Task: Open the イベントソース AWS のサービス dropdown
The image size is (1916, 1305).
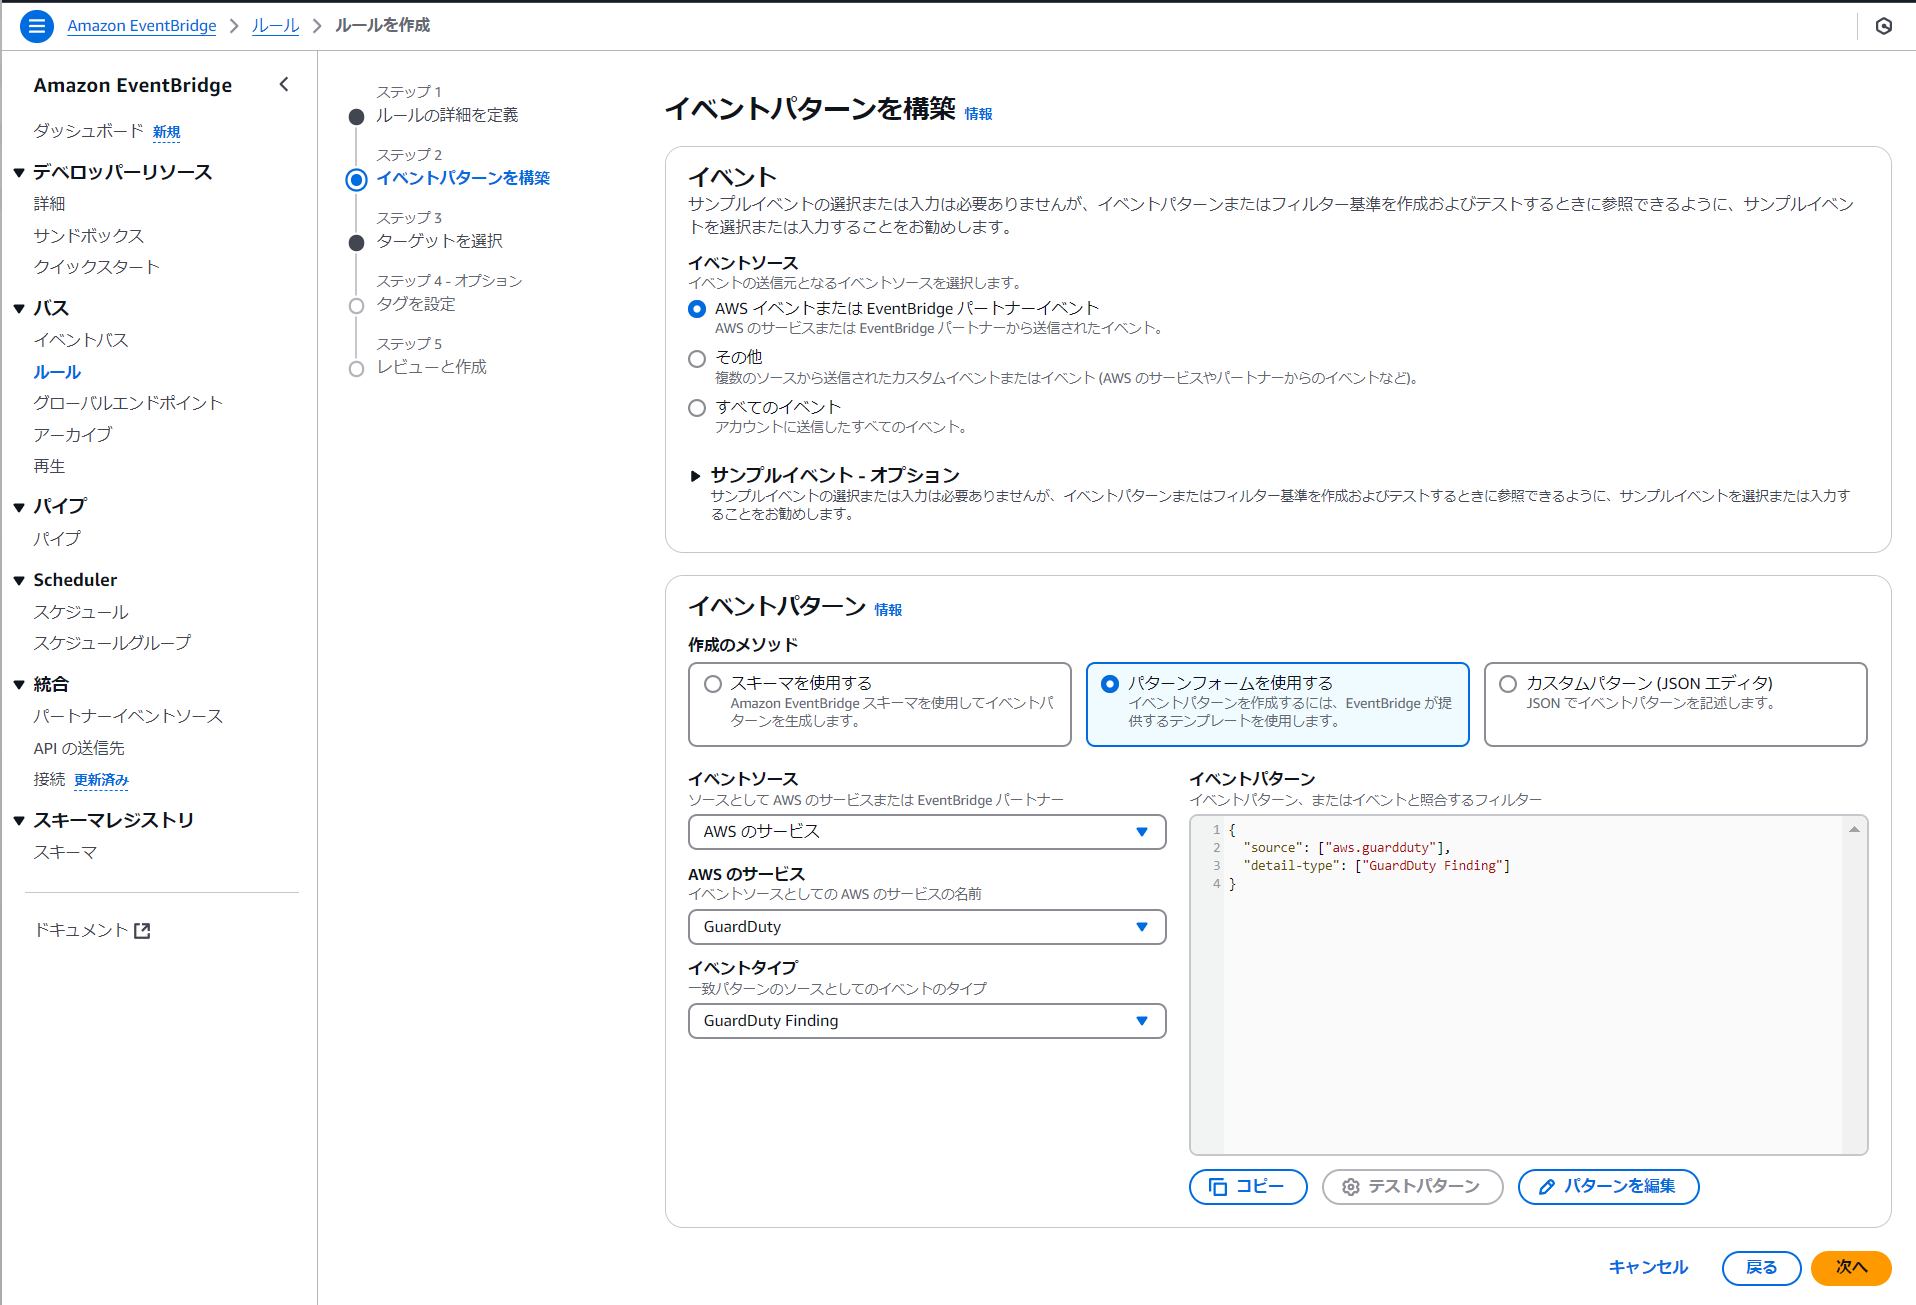Action: 927,832
